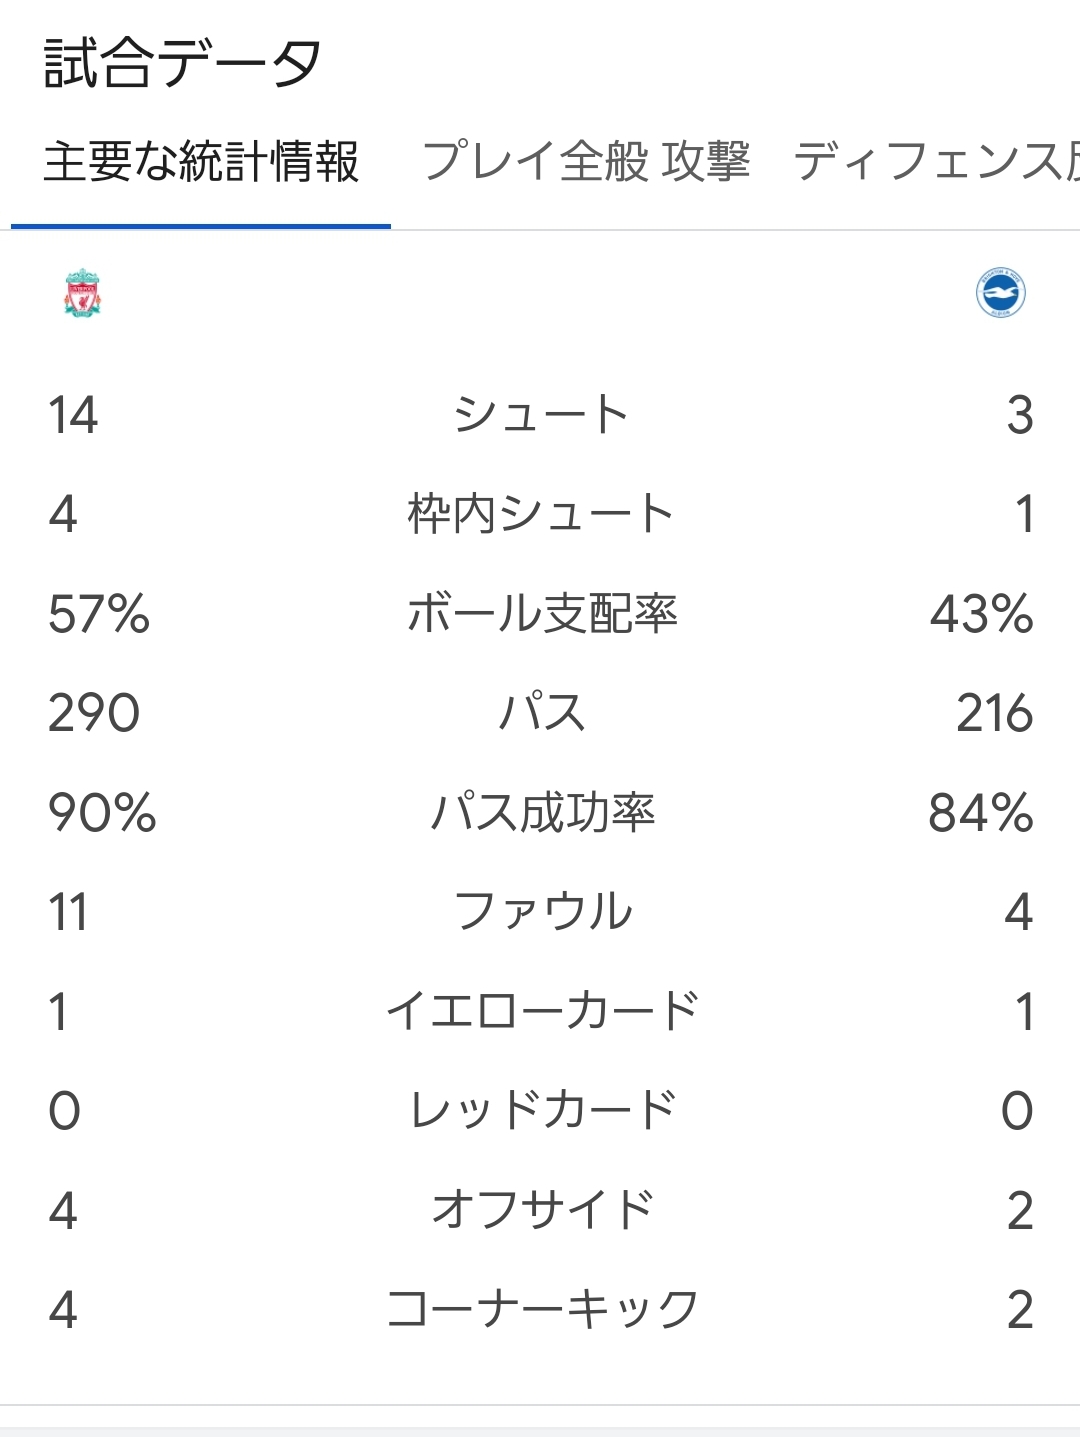Click the 試合データ heading

coord(182,64)
